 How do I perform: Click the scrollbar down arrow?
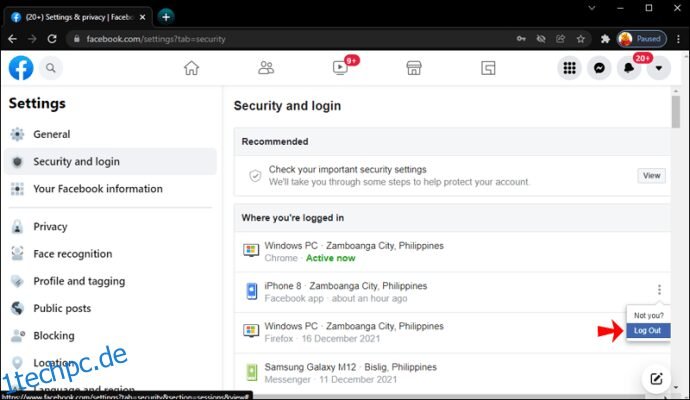coord(676,388)
